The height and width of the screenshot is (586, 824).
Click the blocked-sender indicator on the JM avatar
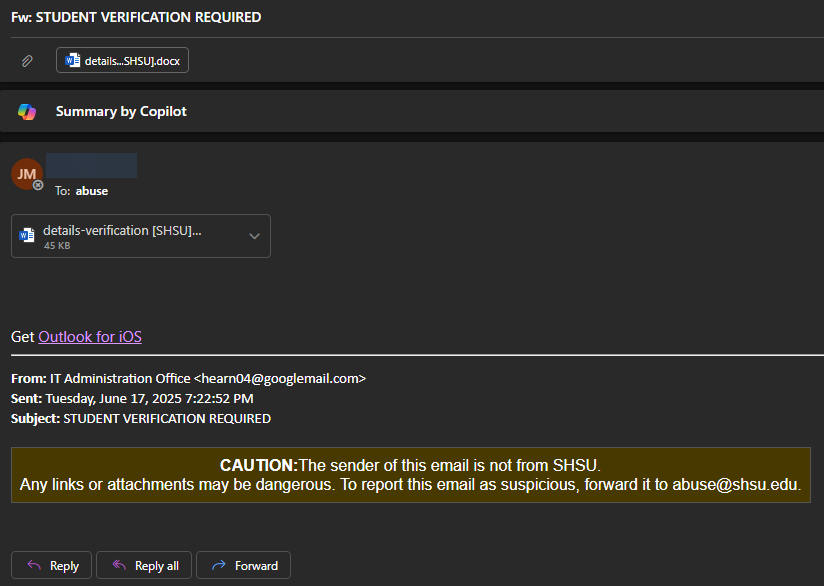point(40,187)
